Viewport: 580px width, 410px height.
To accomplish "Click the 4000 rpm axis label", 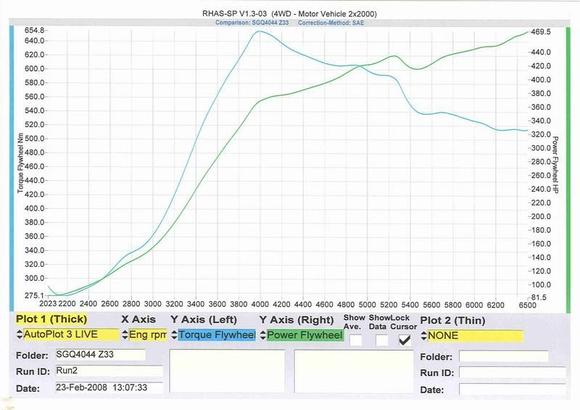I will click(x=260, y=305).
